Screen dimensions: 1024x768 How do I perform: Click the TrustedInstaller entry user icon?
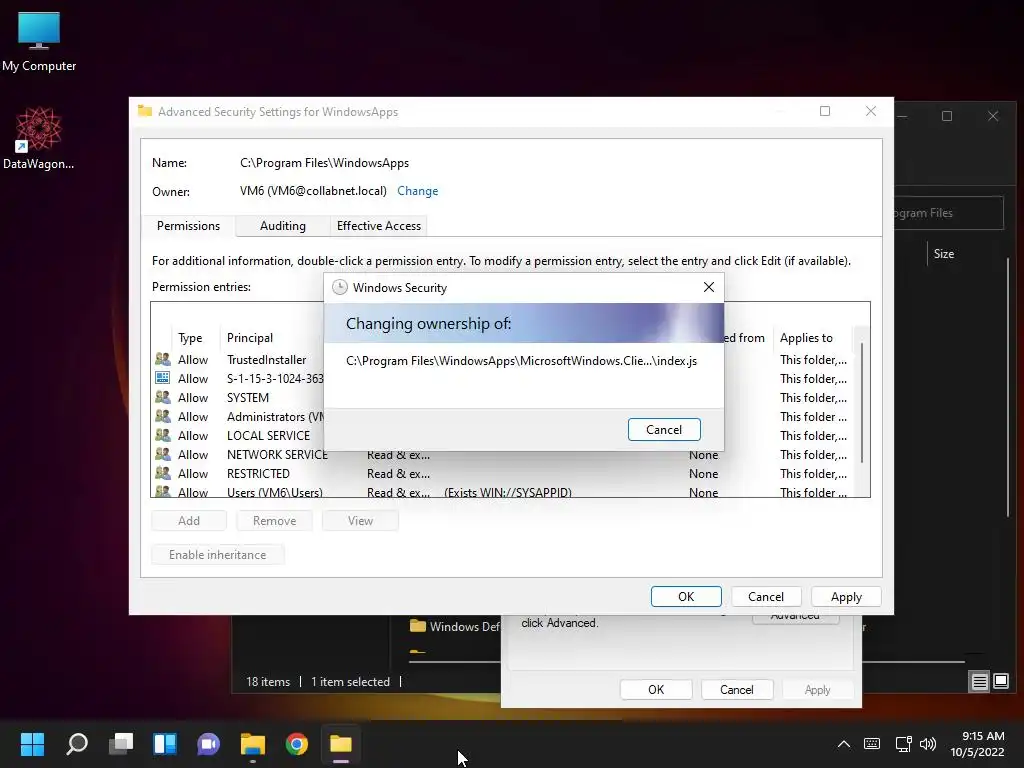tap(163, 359)
